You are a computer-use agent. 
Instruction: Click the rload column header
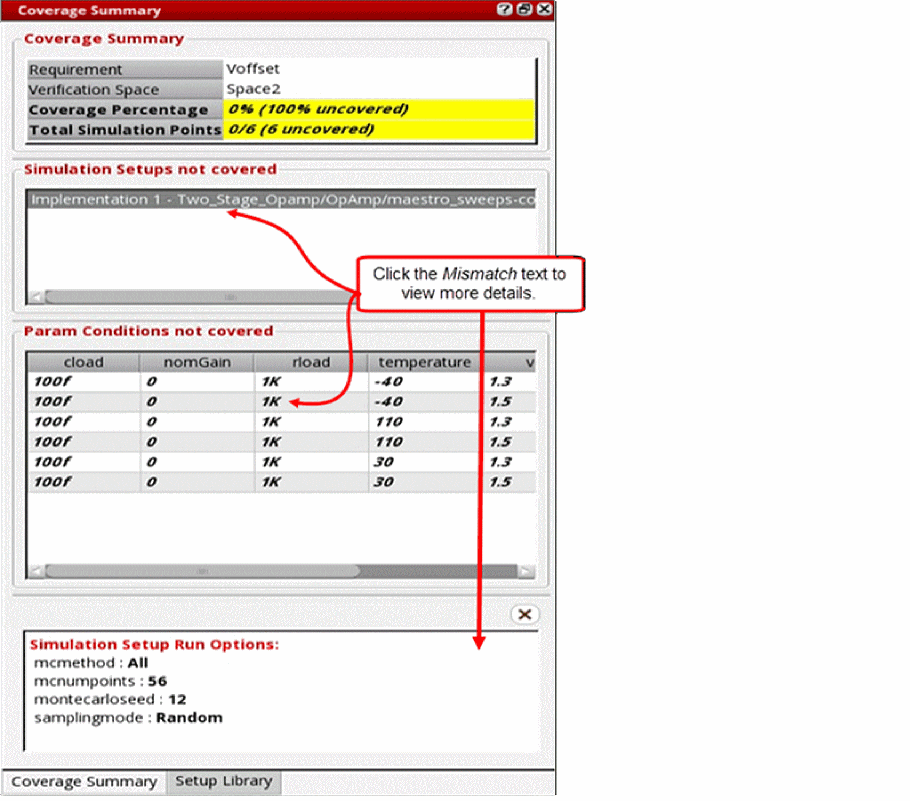pyautogui.click(x=311, y=362)
